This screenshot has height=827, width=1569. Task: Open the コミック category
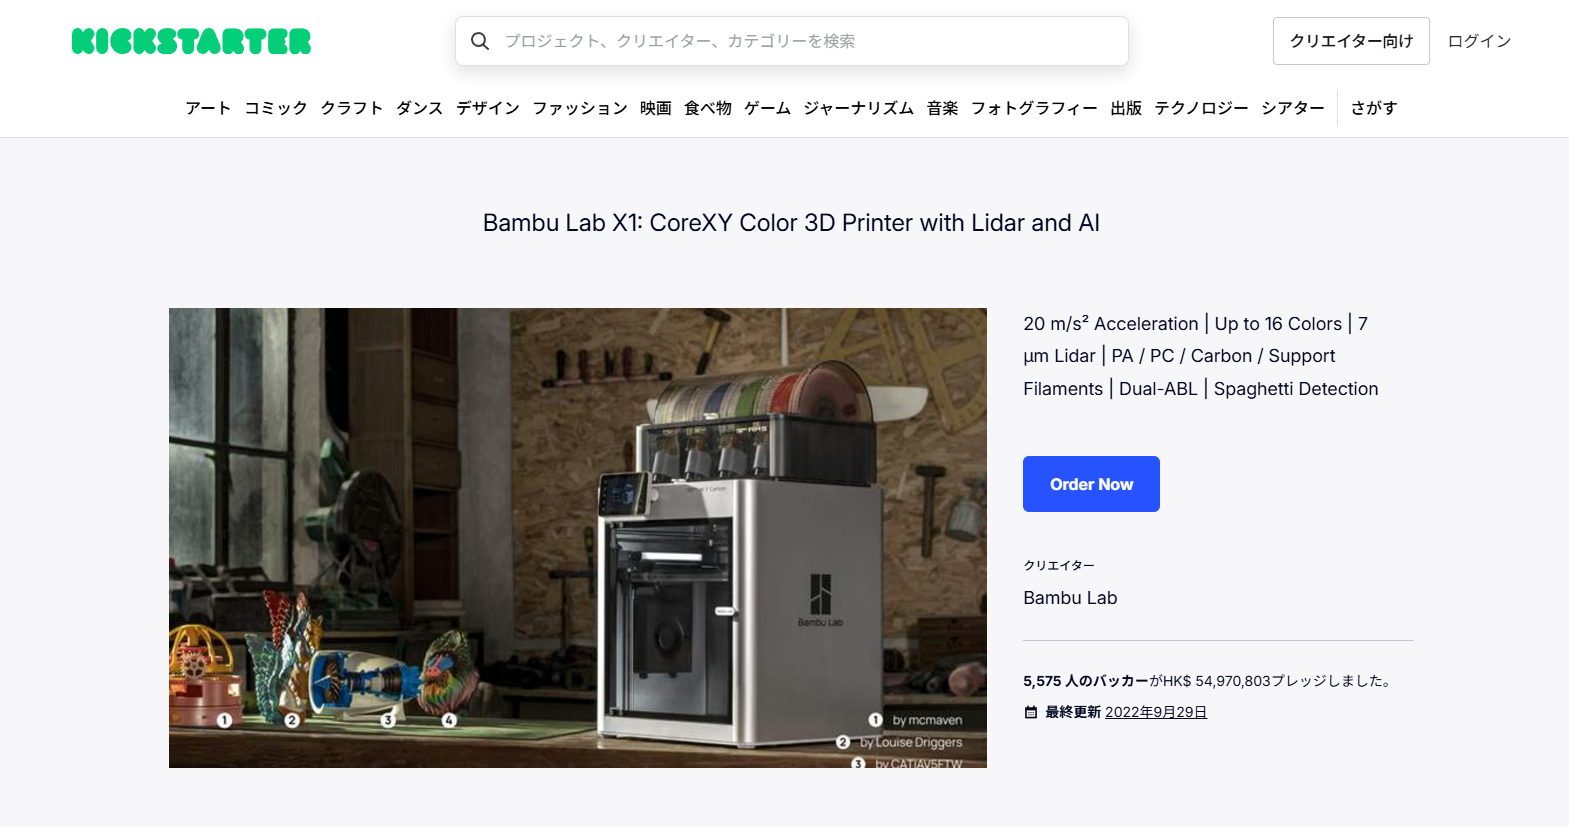click(x=276, y=108)
